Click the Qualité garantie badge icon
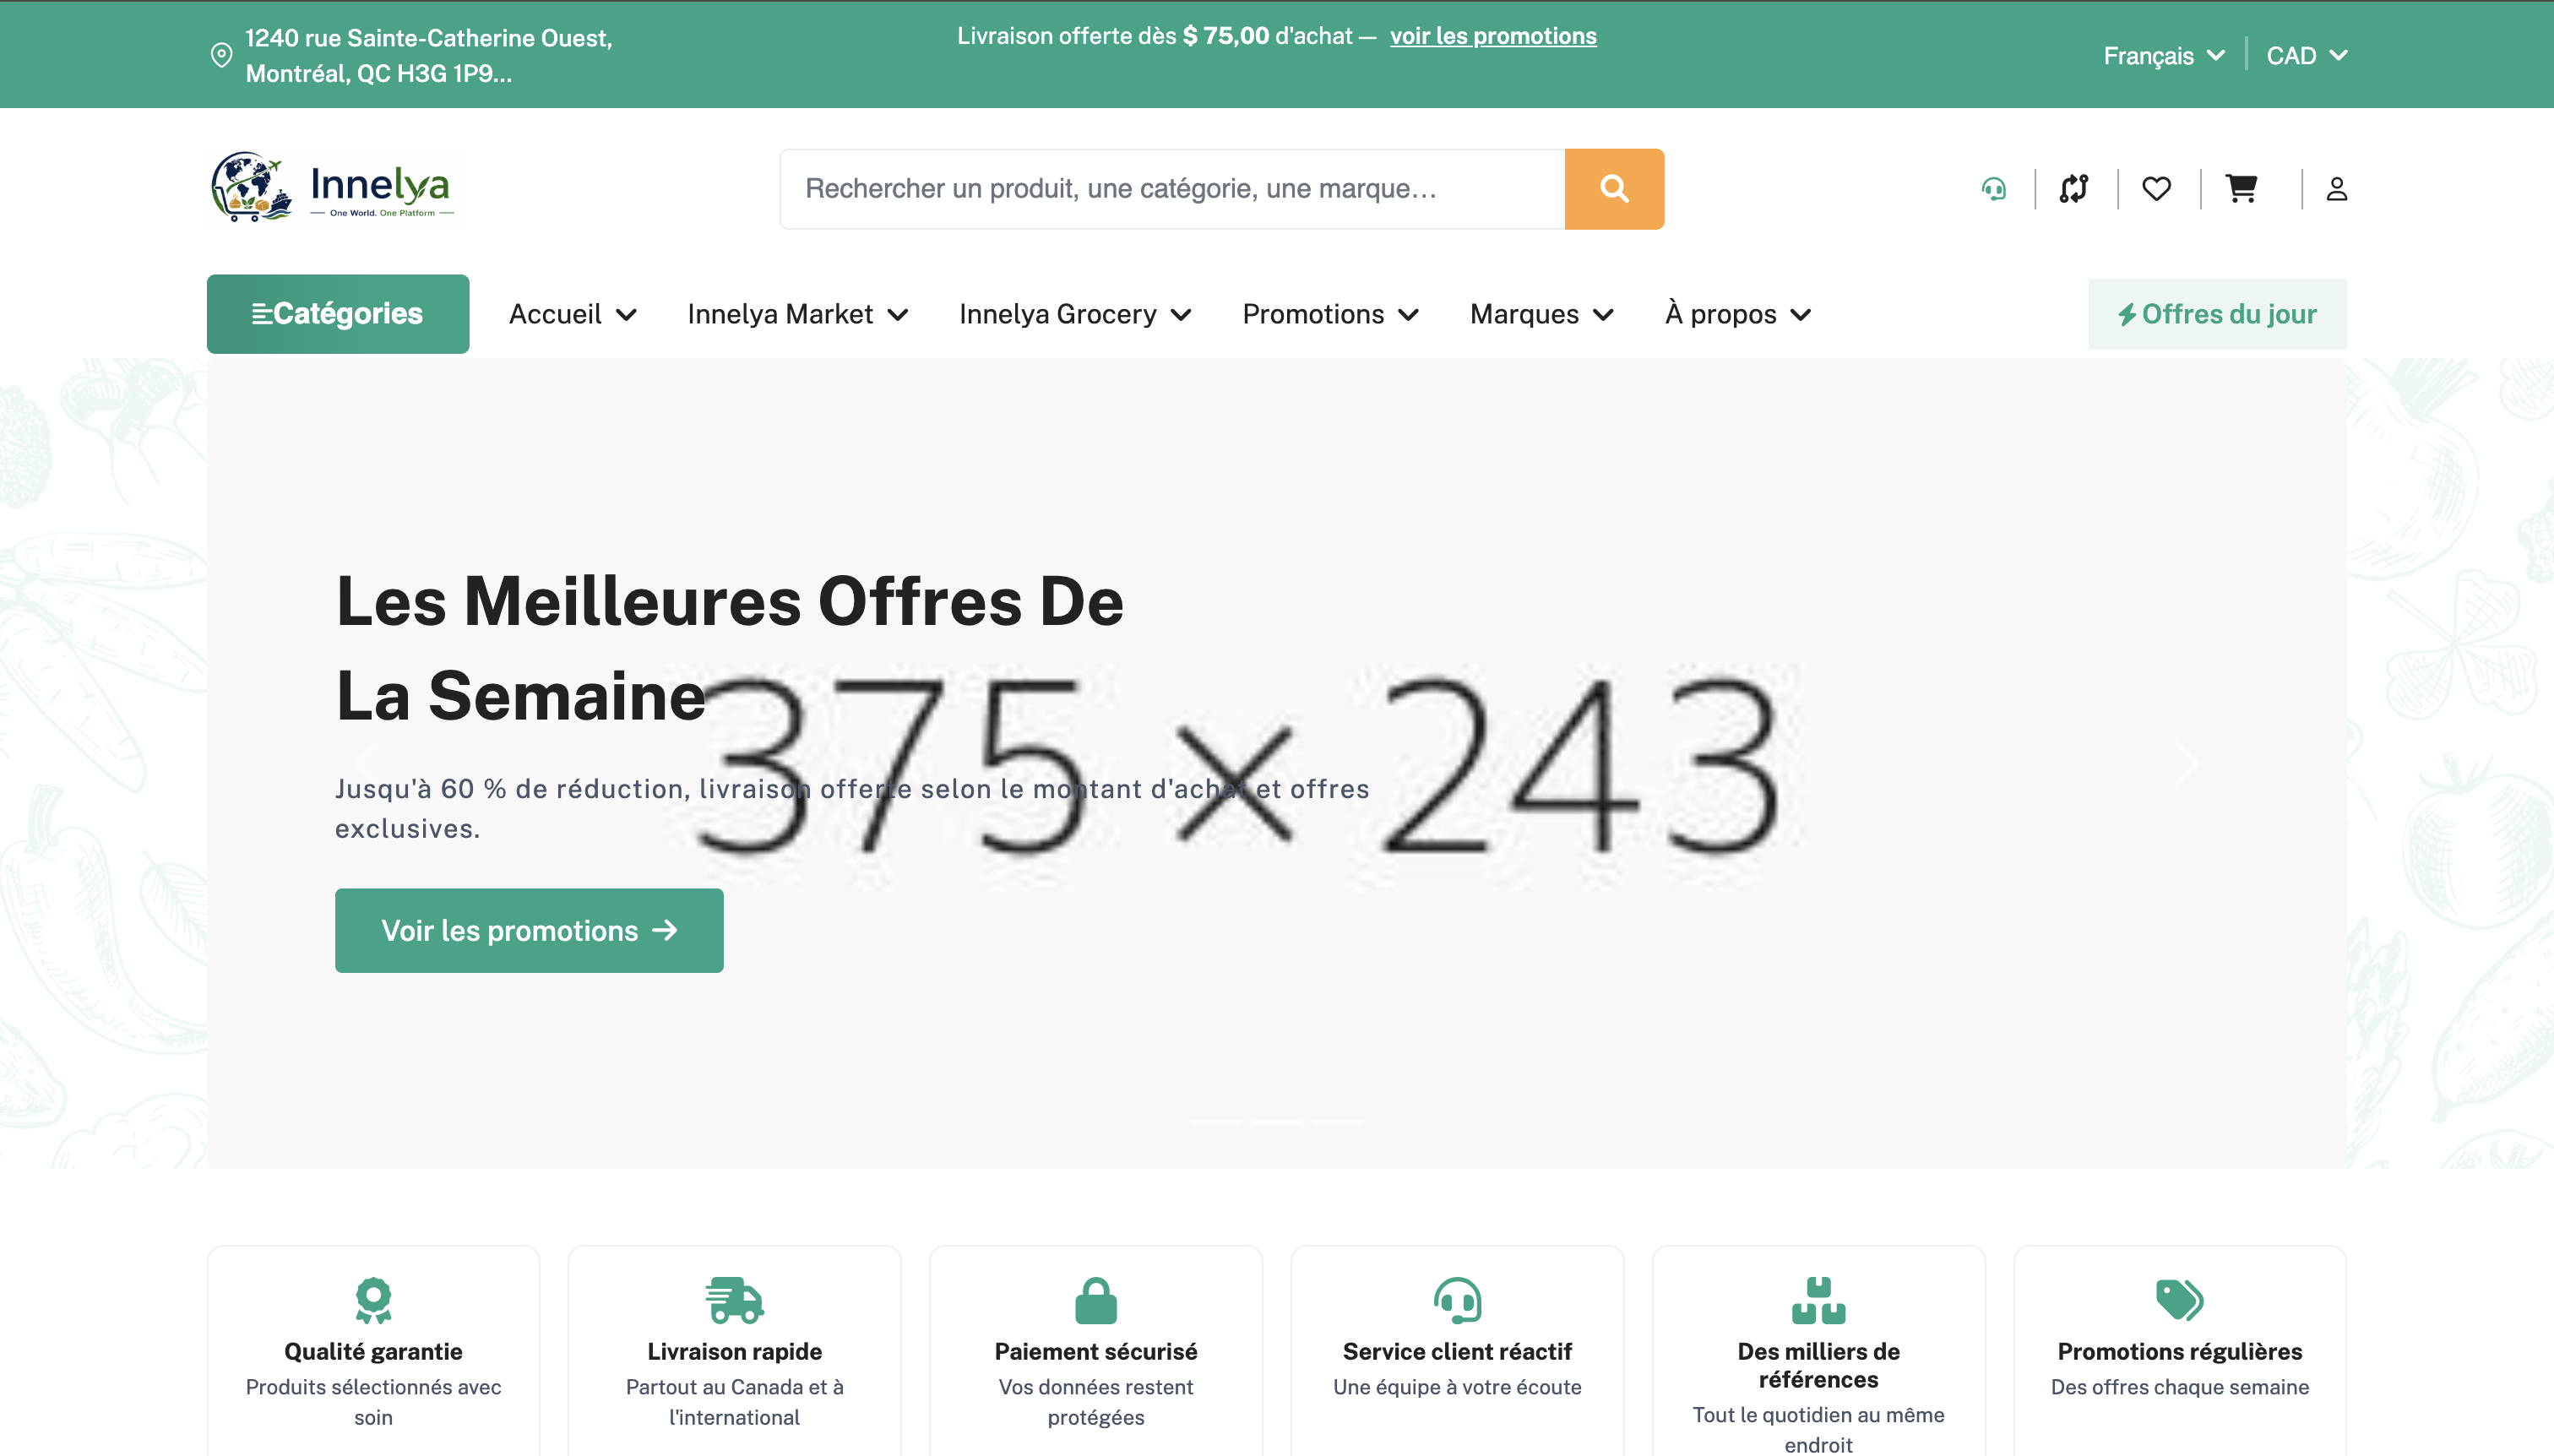This screenshot has height=1456, width=2554. pyautogui.click(x=373, y=1300)
